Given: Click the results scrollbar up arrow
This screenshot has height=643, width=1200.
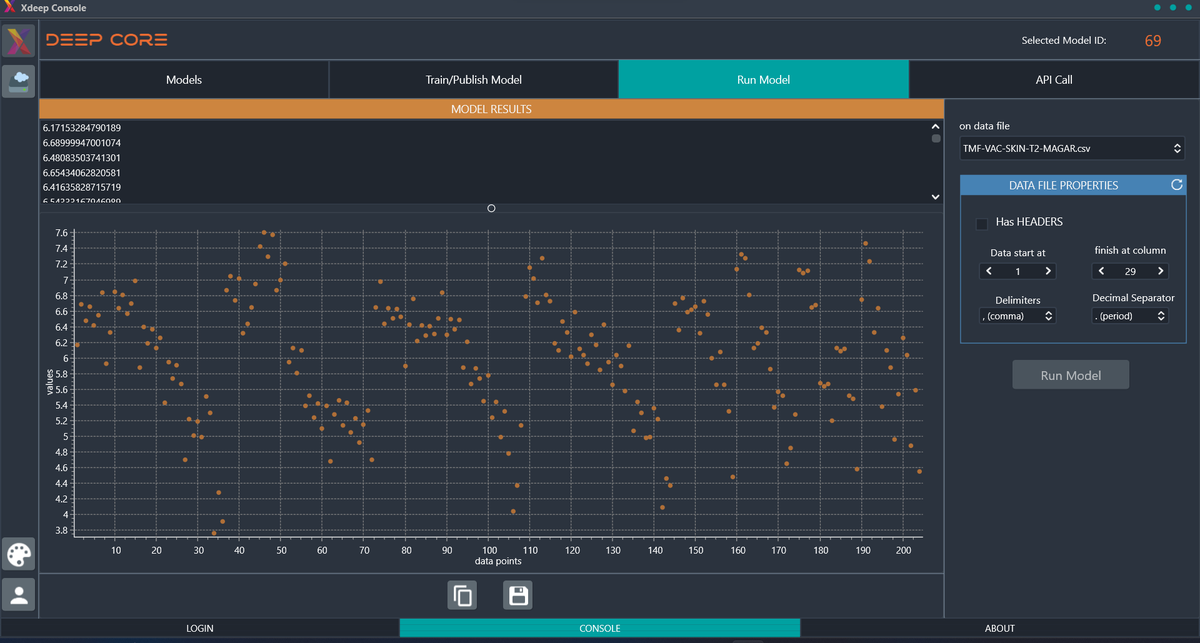Looking at the screenshot, I should (936, 126).
